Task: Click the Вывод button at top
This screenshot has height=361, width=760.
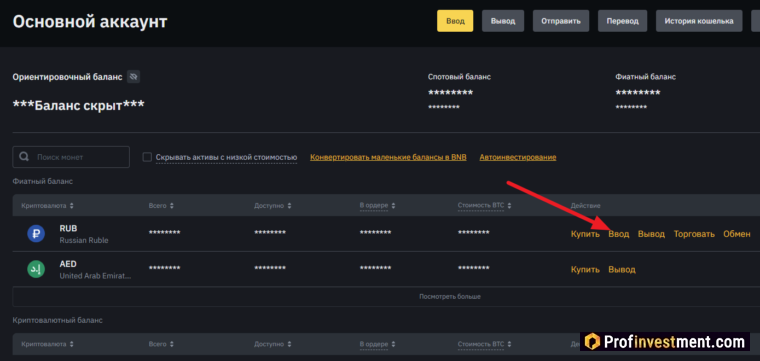Action: [503, 21]
